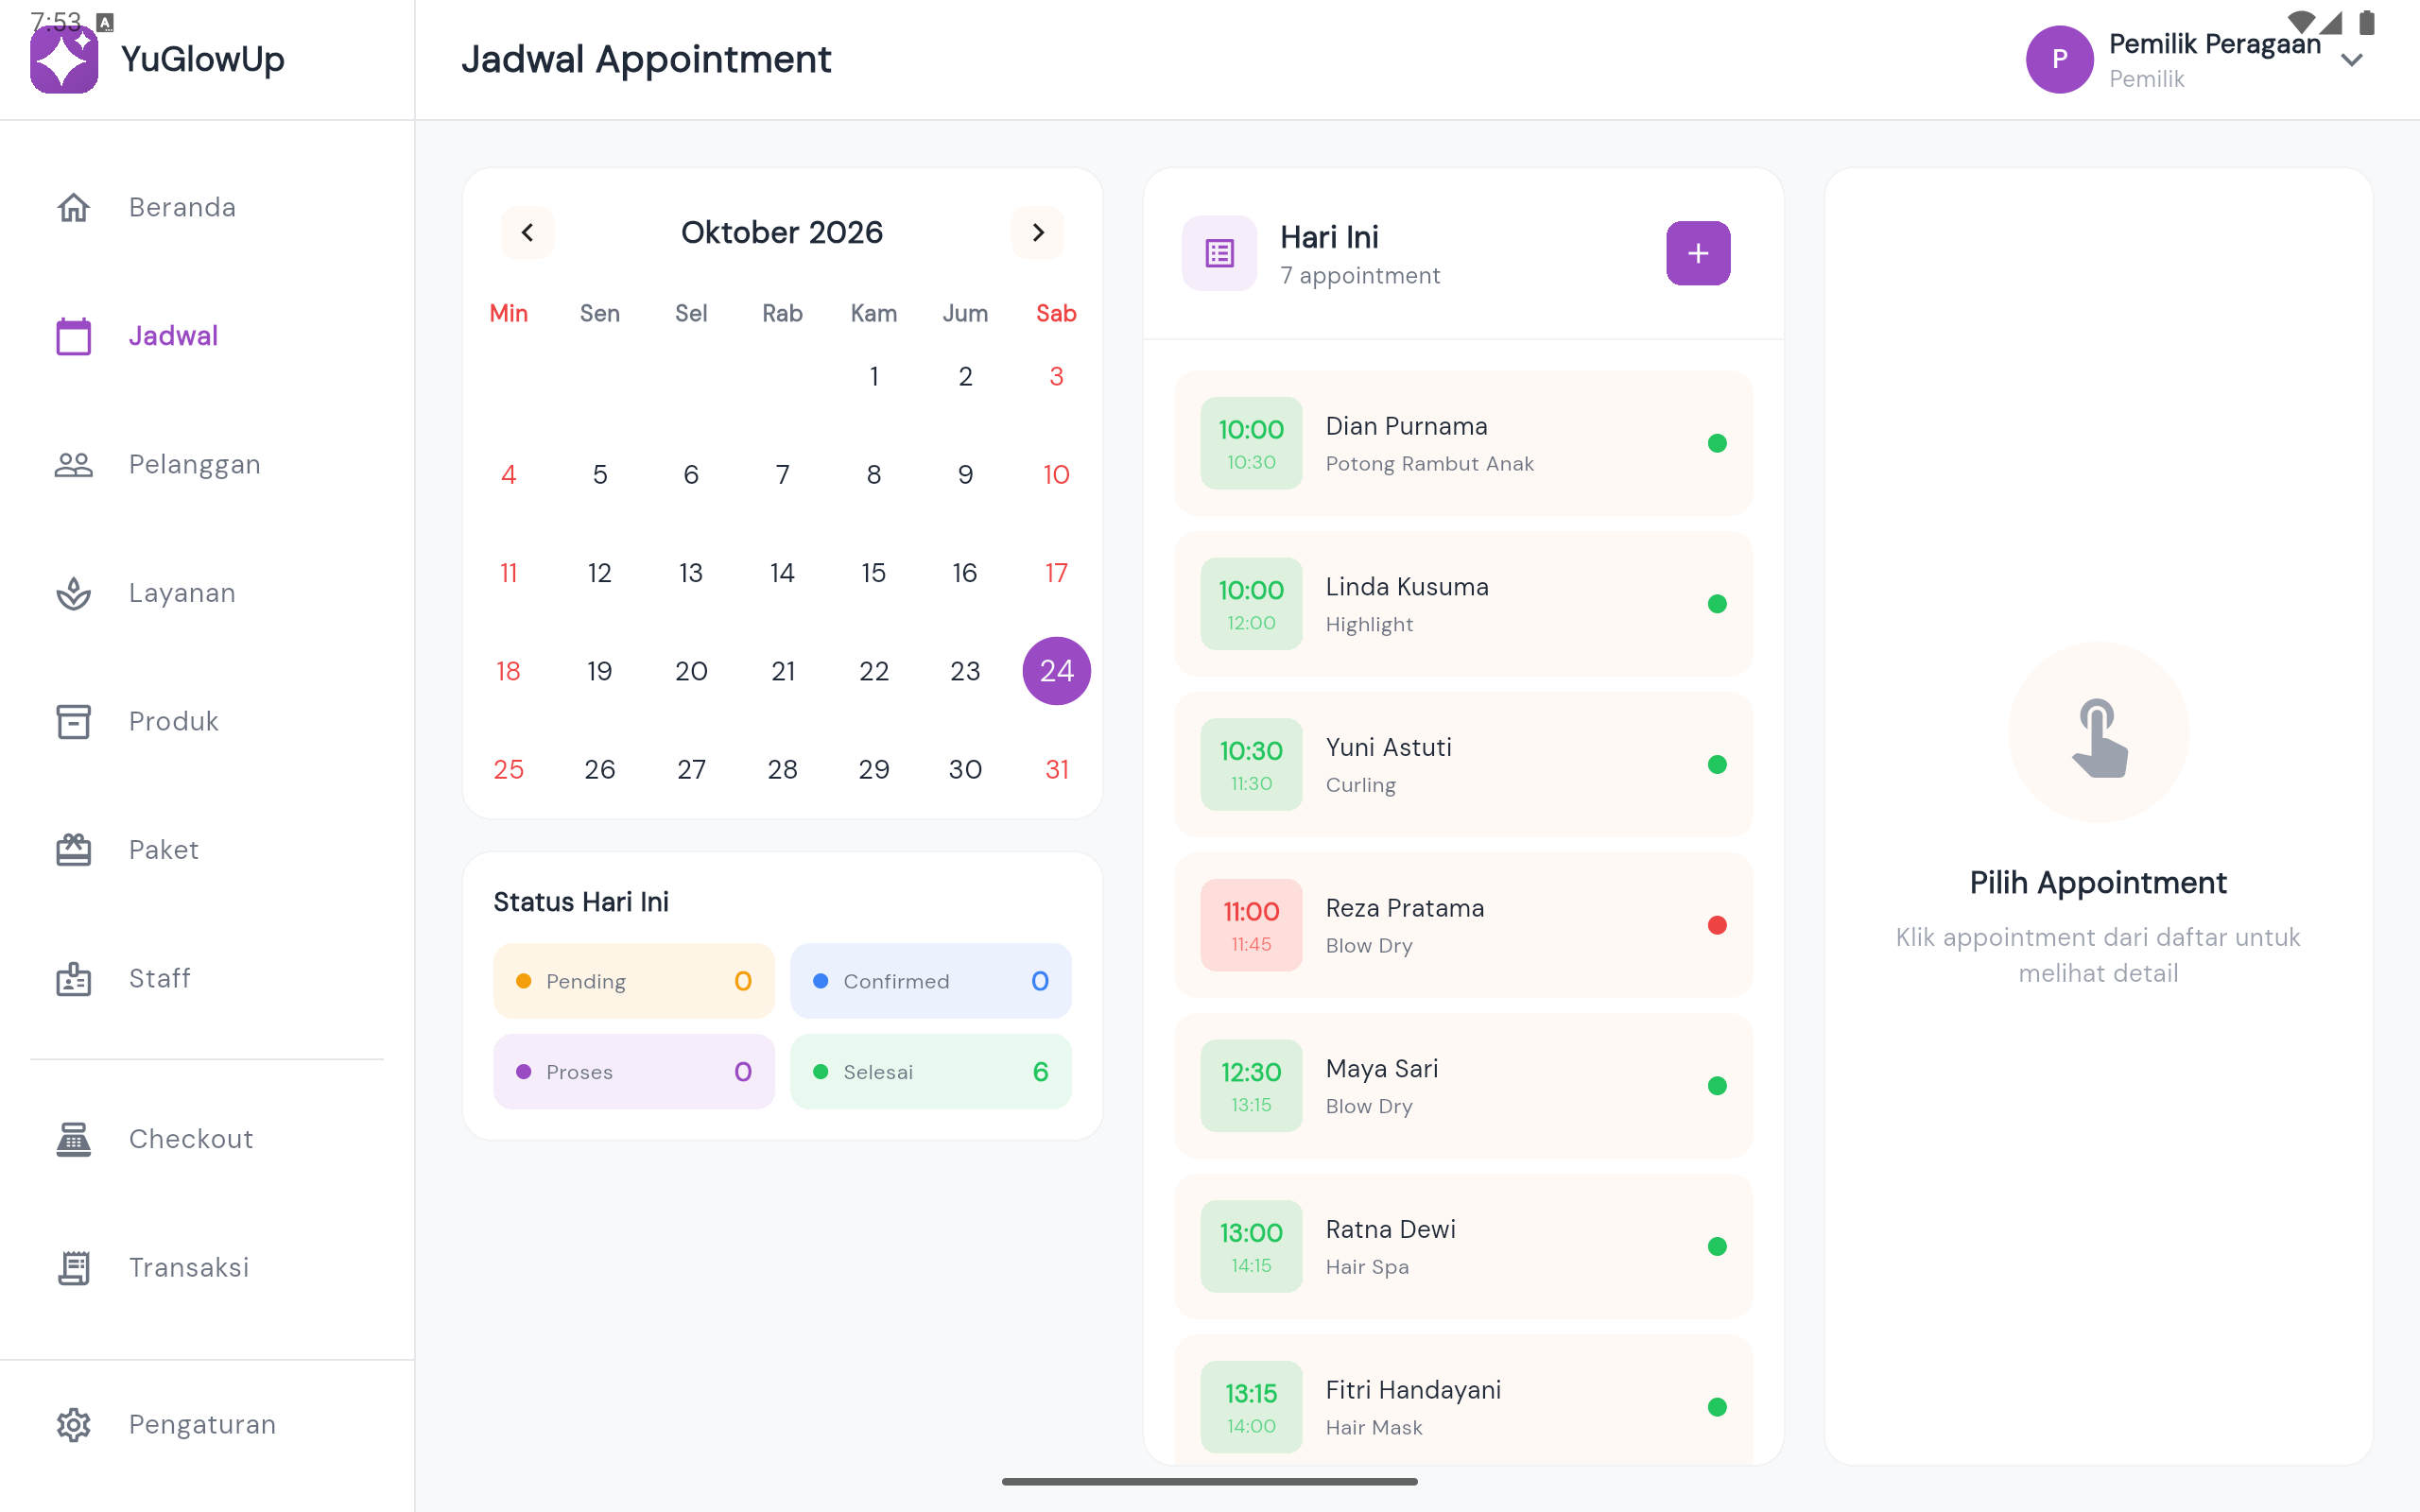Select date 24 on calendar

[1056, 671]
